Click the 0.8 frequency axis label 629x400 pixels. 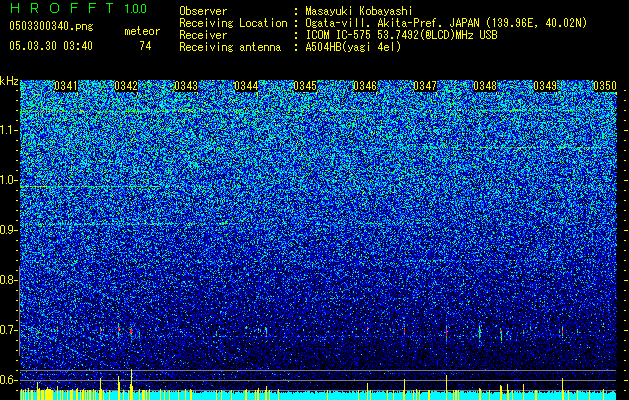pyautogui.click(x=8, y=280)
